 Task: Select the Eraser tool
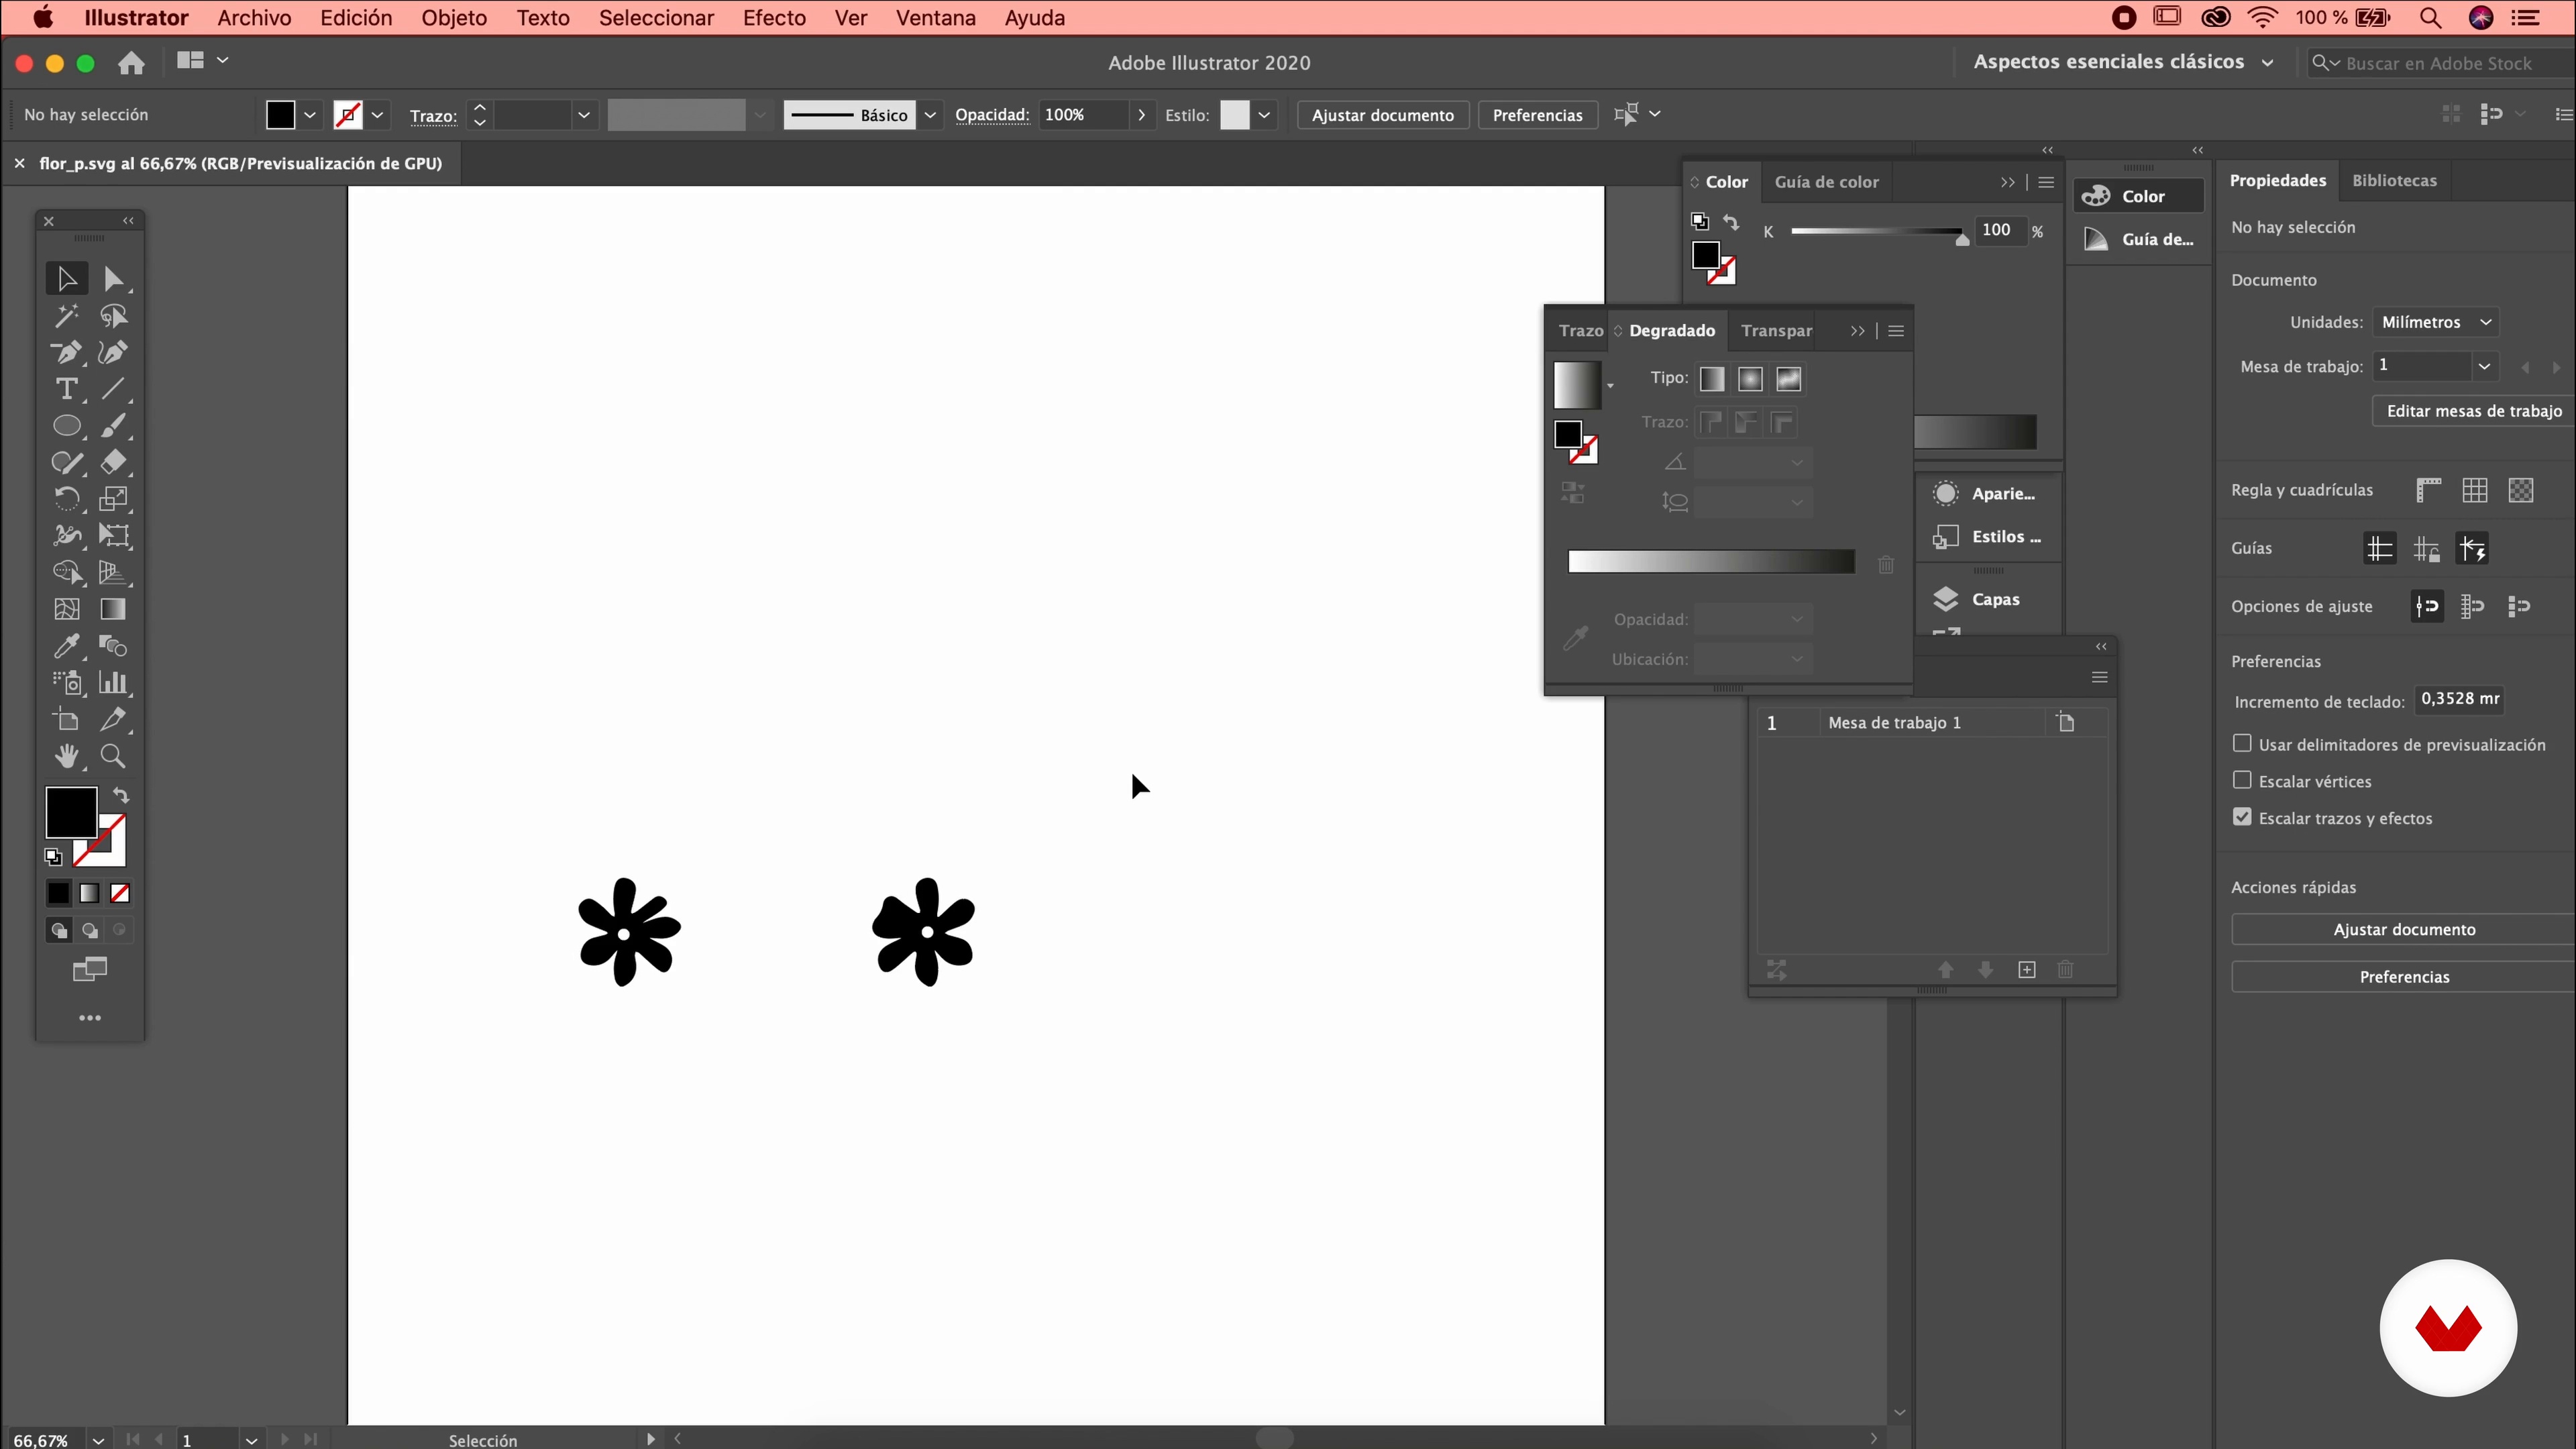[x=113, y=462]
